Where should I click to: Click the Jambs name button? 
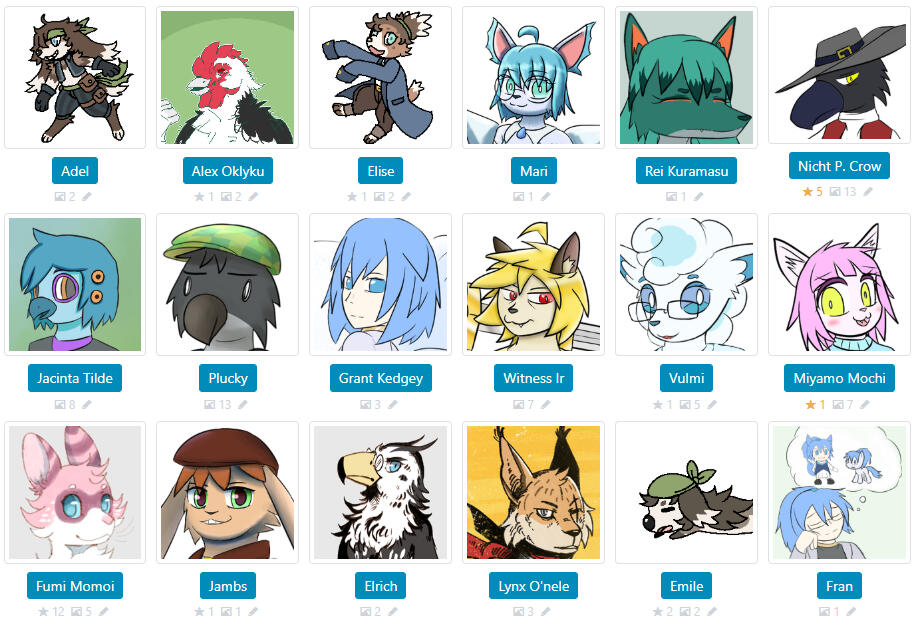(x=227, y=586)
